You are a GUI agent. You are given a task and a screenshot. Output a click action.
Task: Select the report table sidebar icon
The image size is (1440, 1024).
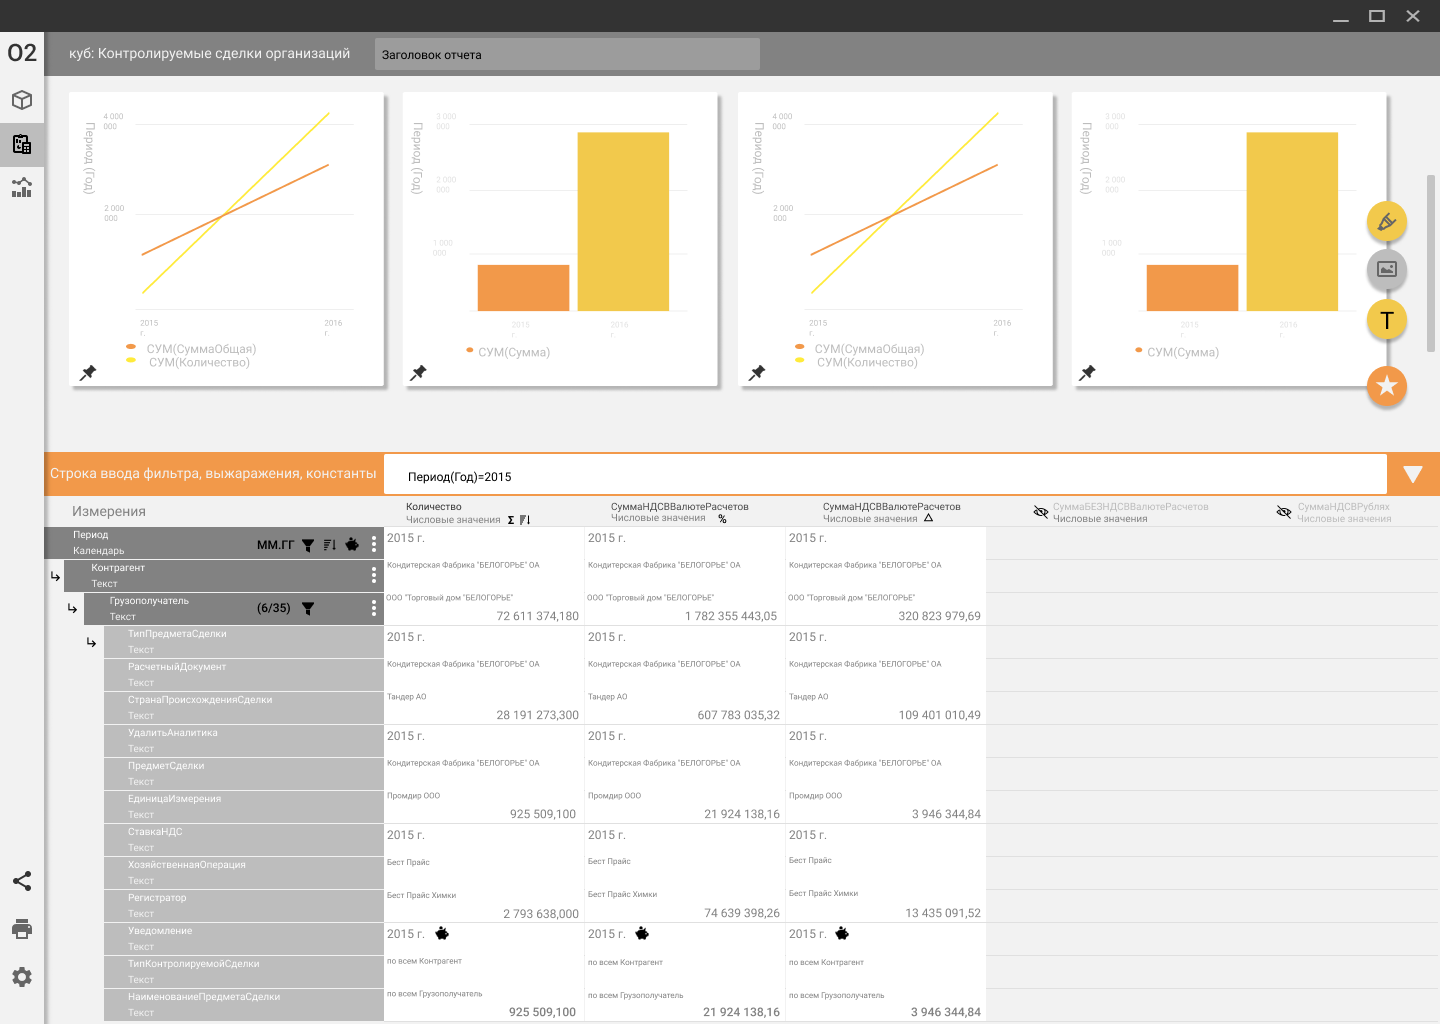click(x=22, y=144)
